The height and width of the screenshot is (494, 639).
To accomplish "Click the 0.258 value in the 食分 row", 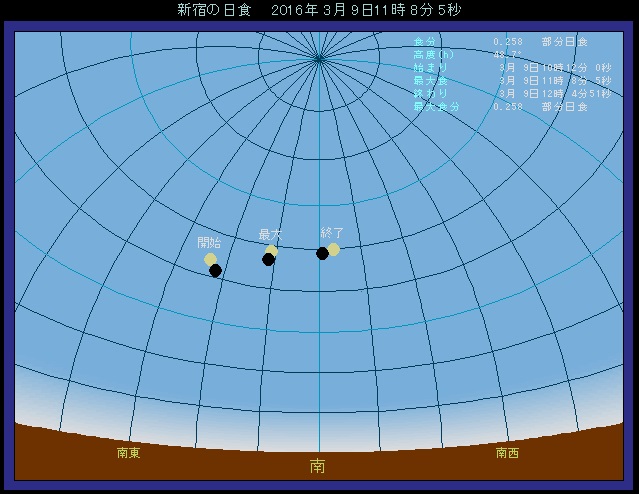I will [x=508, y=42].
